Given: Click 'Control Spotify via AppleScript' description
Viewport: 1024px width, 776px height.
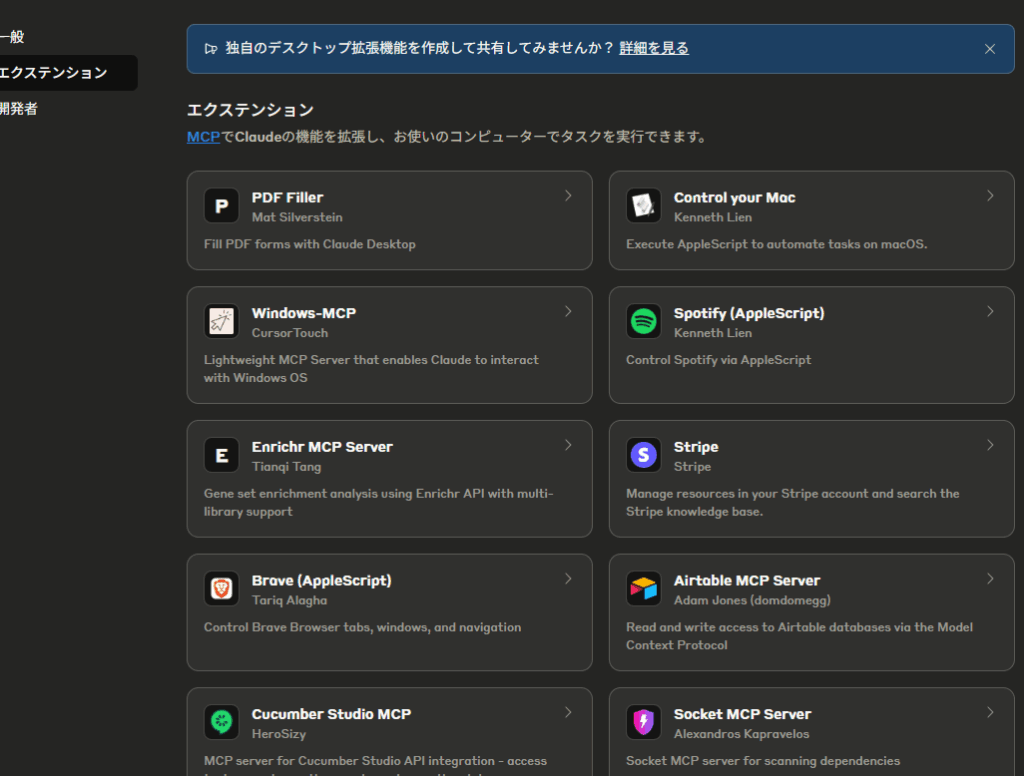Looking at the screenshot, I should (718, 360).
